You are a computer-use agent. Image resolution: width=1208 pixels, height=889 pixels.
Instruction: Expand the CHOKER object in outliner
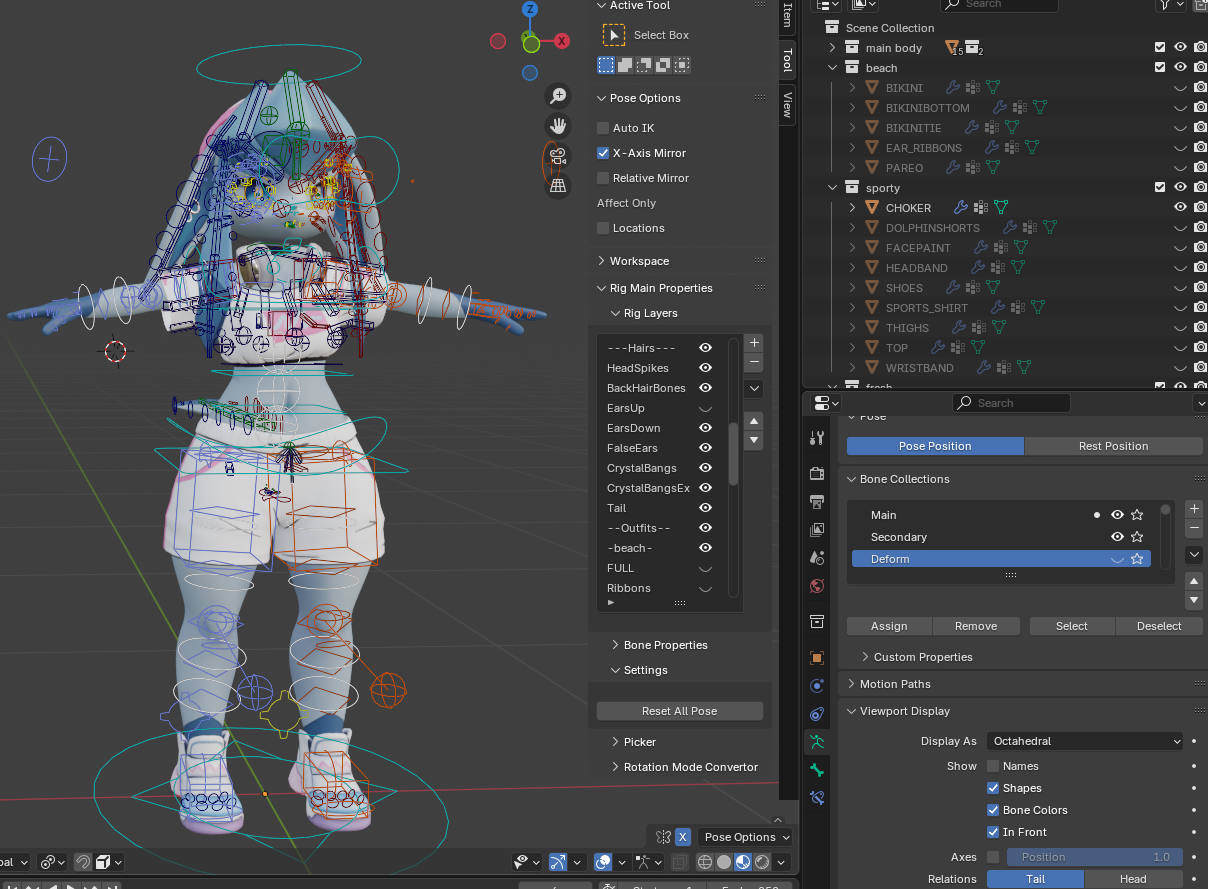(852, 208)
